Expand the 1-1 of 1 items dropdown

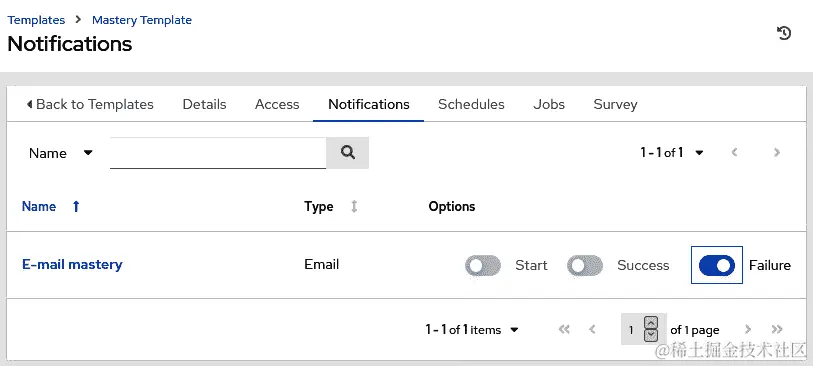(472, 329)
